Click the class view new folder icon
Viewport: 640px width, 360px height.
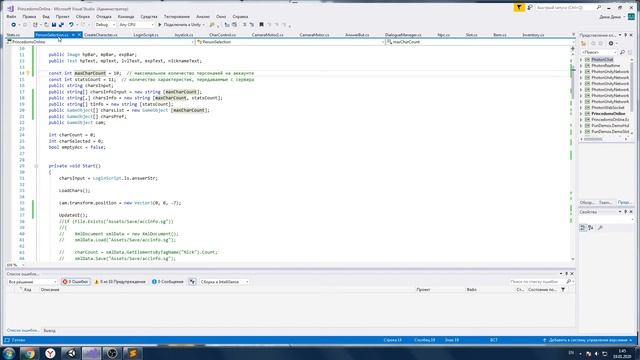tap(584, 43)
